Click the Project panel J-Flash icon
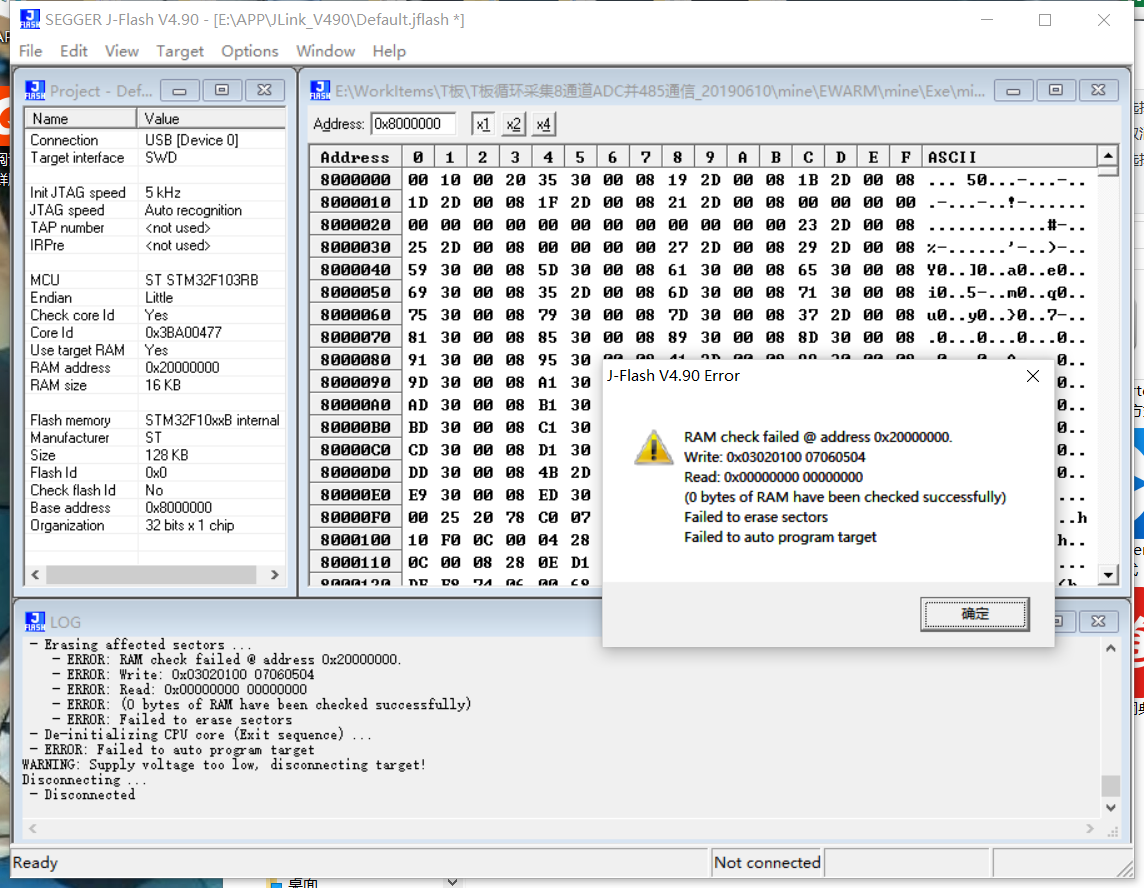 tap(35, 90)
